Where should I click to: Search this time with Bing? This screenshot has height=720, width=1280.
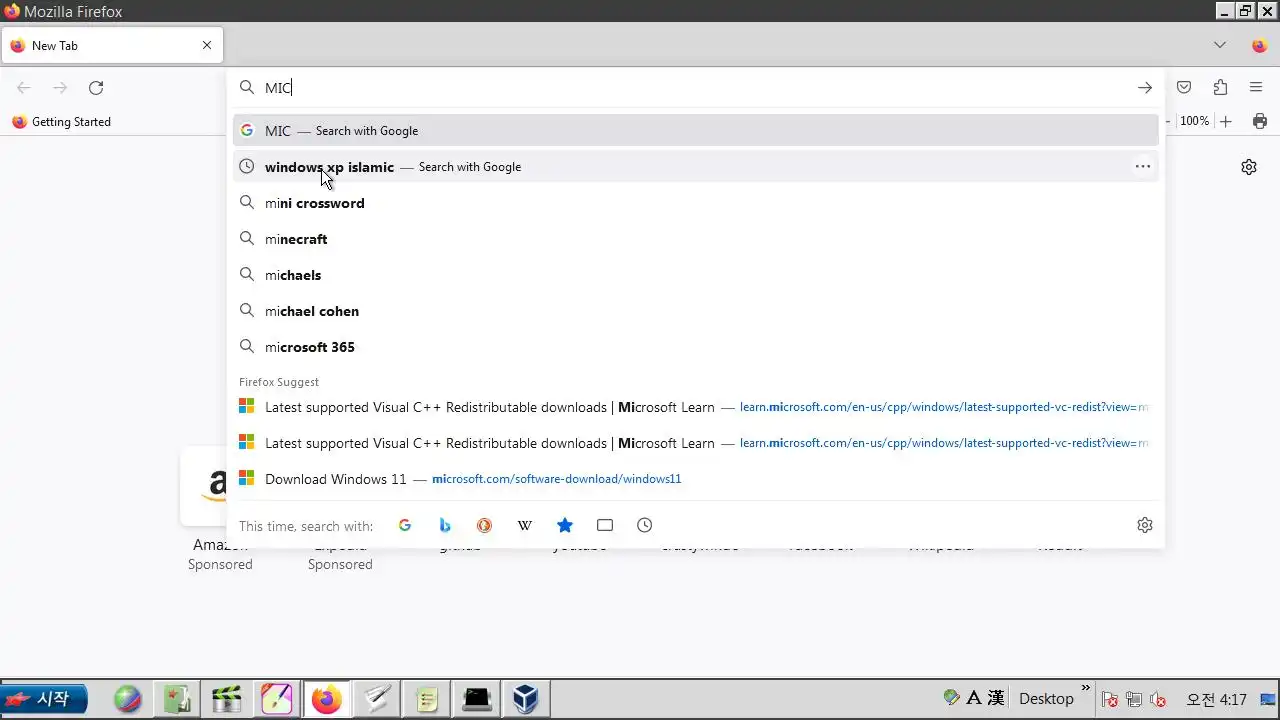(445, 525)
